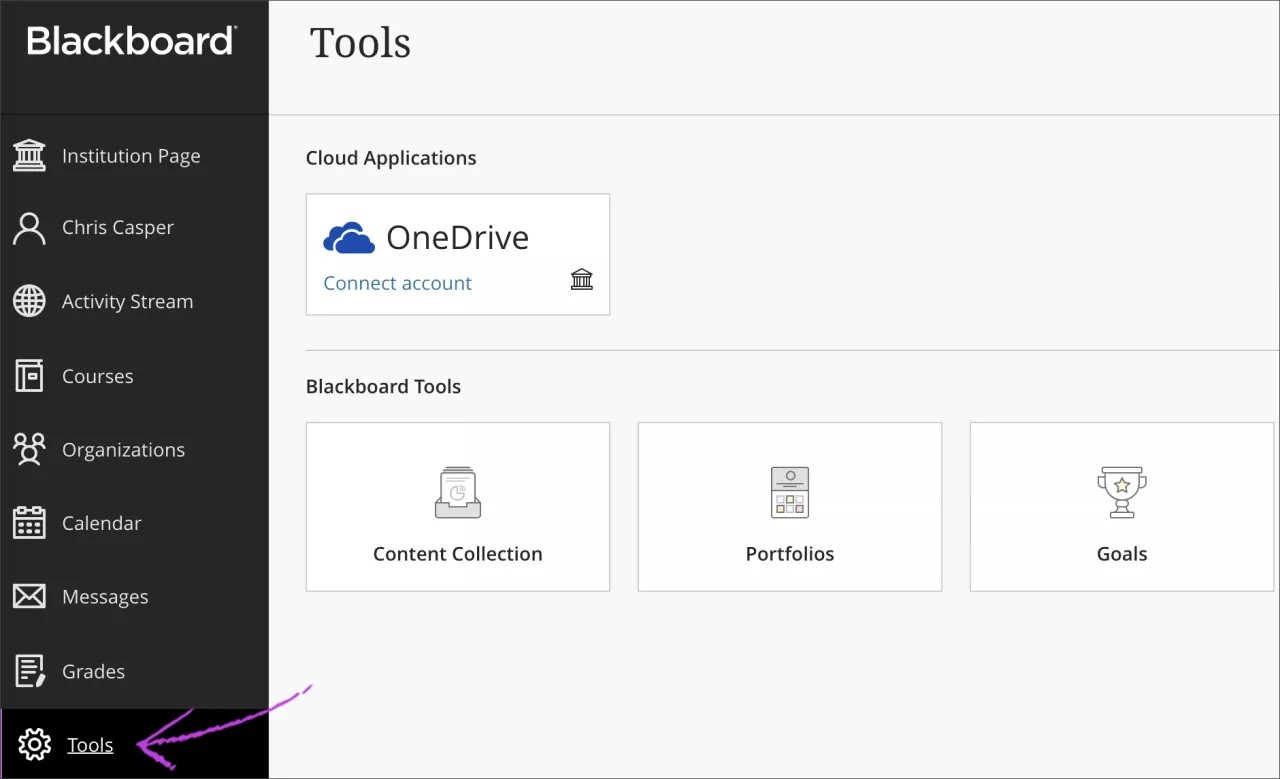
Task: Open the Goals trophy icon
Action: click(1121, 491)
